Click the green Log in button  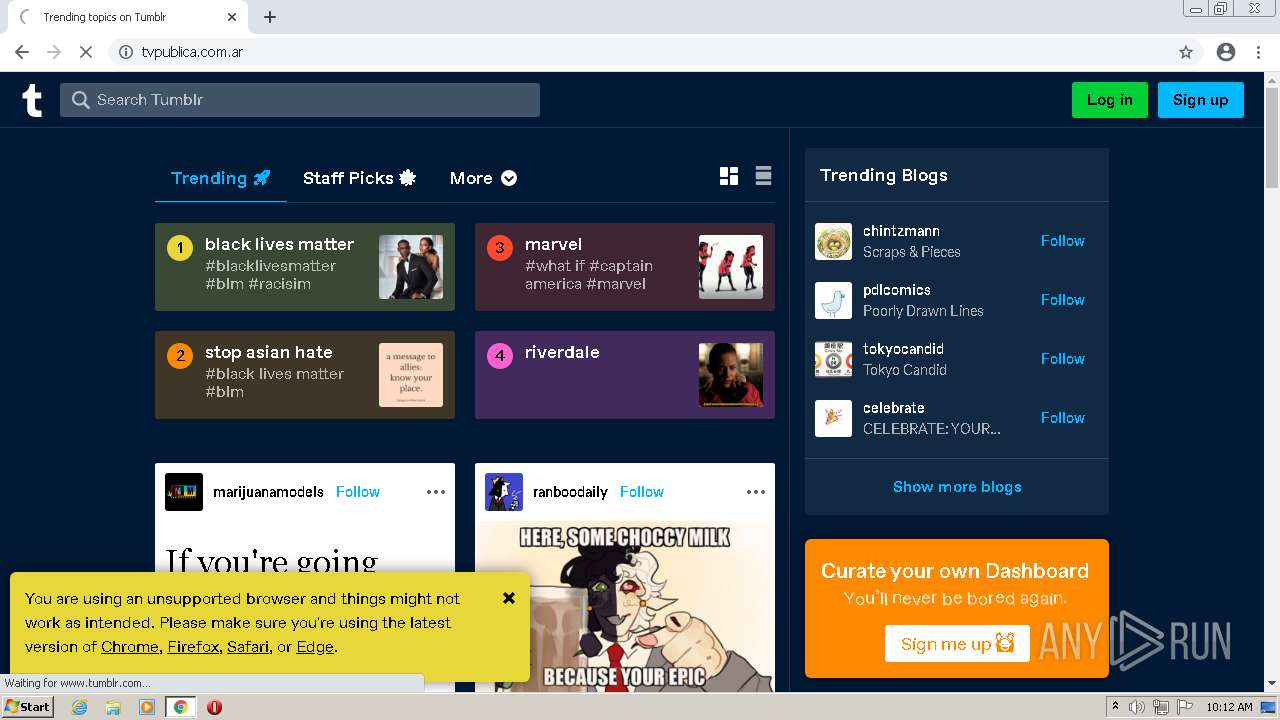[x=1110, y=100]
